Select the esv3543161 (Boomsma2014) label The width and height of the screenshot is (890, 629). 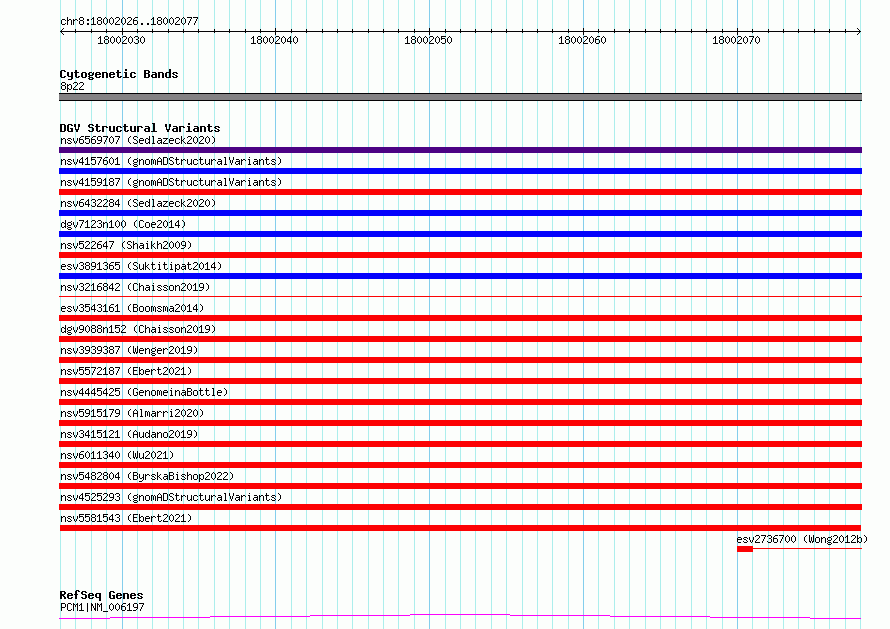point(132,308)
